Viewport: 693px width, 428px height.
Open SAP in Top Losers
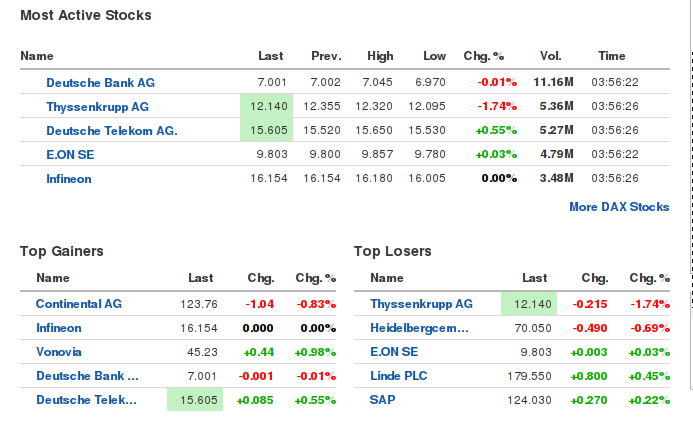[x=382, y=400]
